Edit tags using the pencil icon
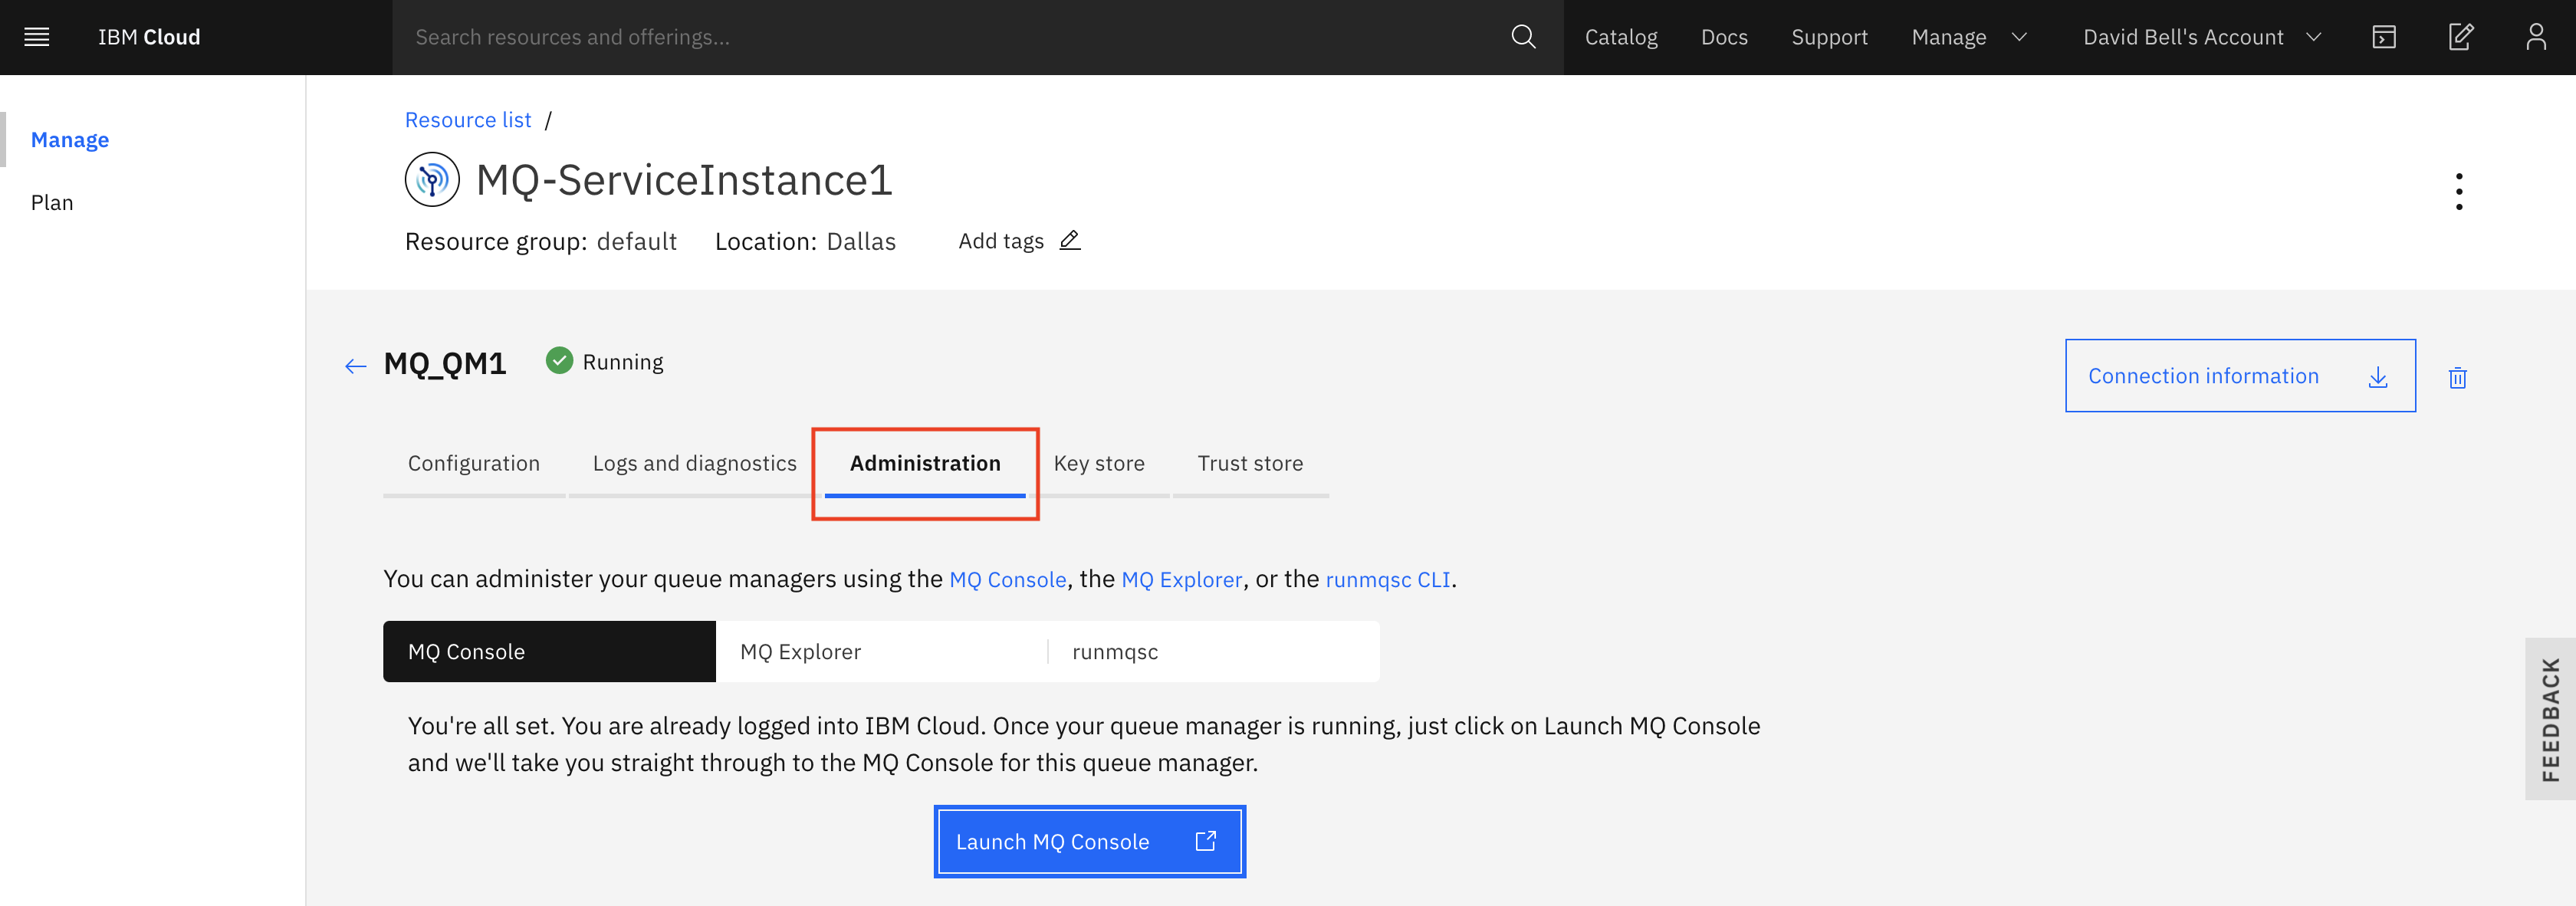The image size is (2576, 906). (1069, 240)
